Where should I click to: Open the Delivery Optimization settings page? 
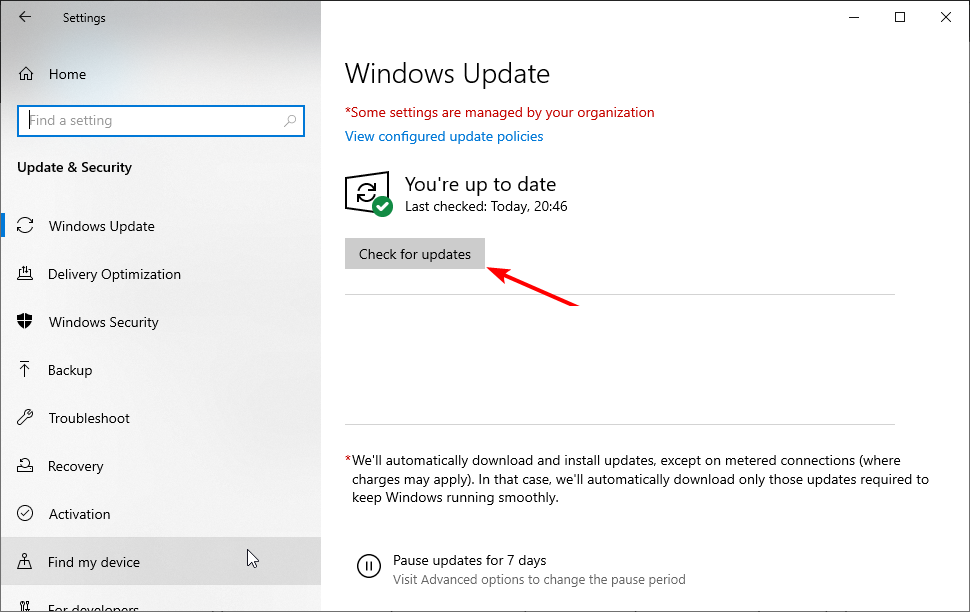tap(114, 274)
